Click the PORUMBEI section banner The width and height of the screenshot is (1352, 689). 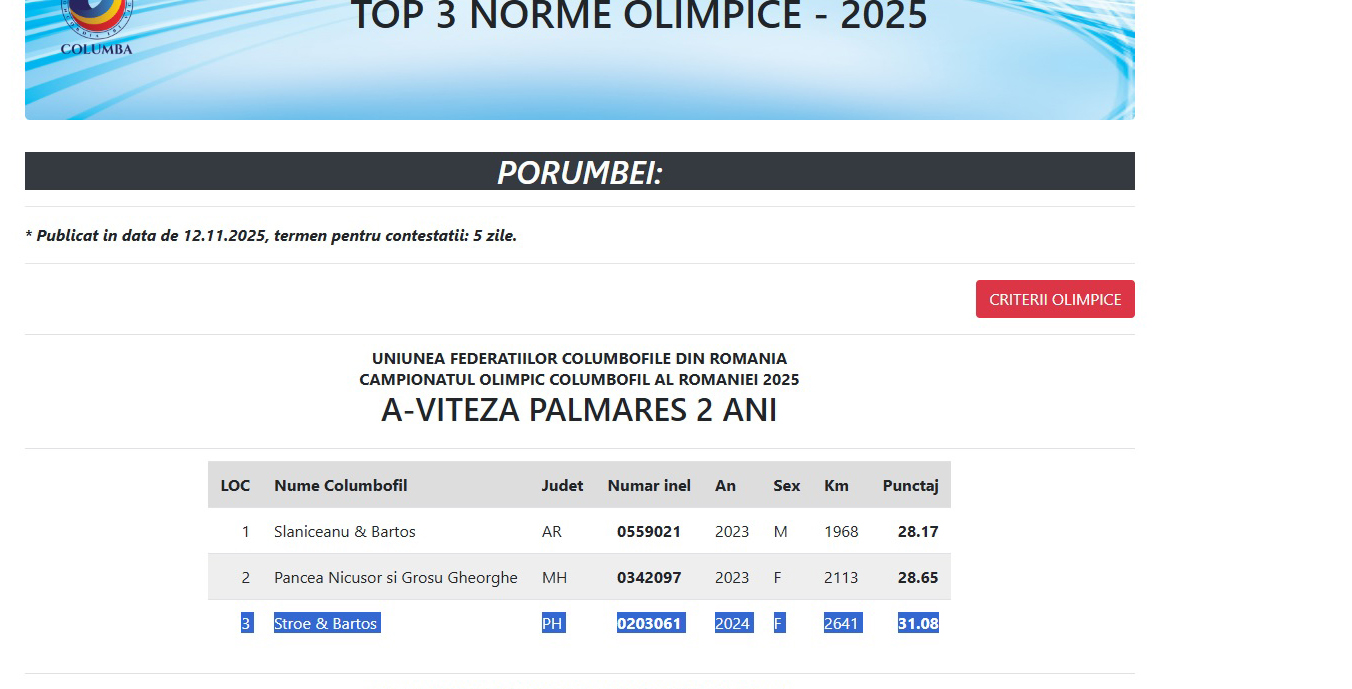pos(579,171)
